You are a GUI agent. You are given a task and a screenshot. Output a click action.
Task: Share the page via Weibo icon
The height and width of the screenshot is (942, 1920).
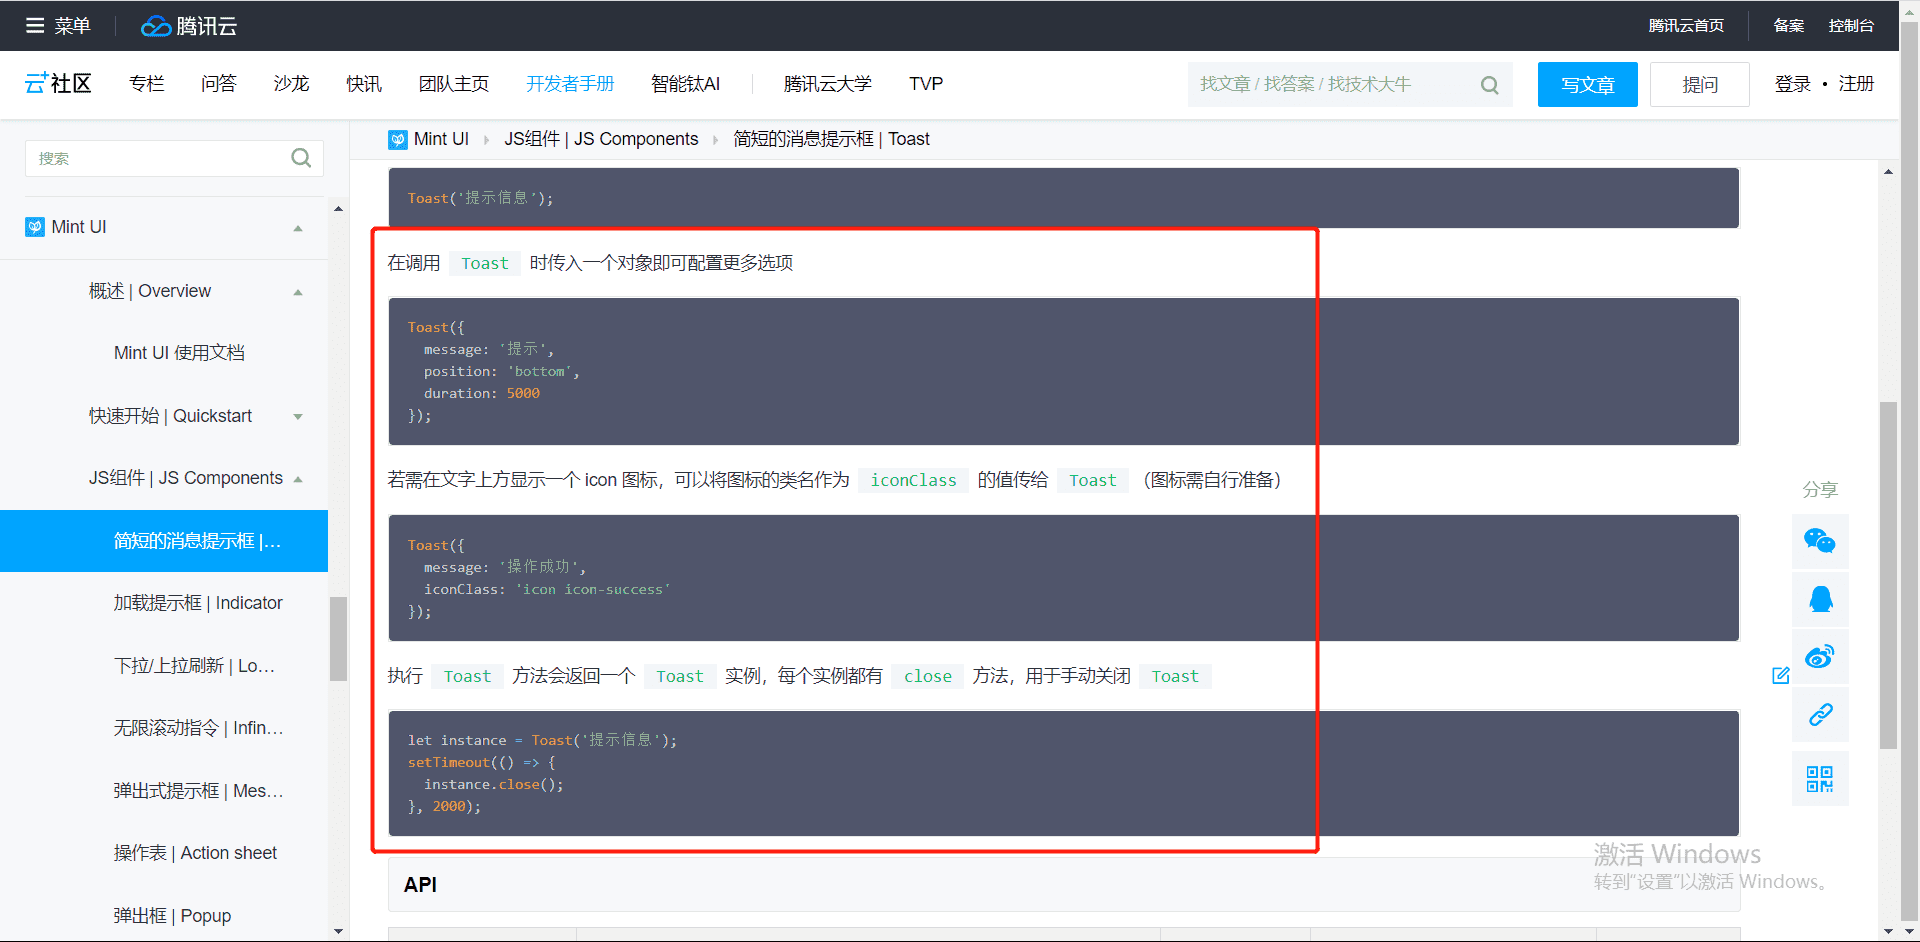(1820, 657)
